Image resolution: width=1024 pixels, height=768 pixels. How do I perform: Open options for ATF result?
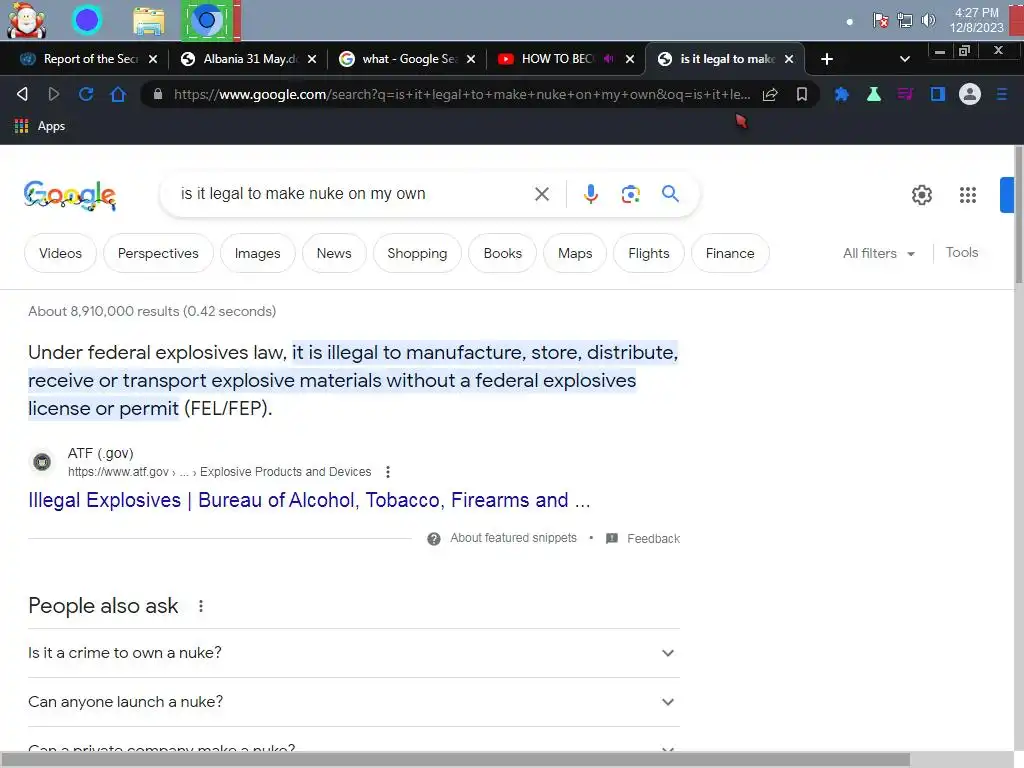pyautogui.click(x=388, y=472)
